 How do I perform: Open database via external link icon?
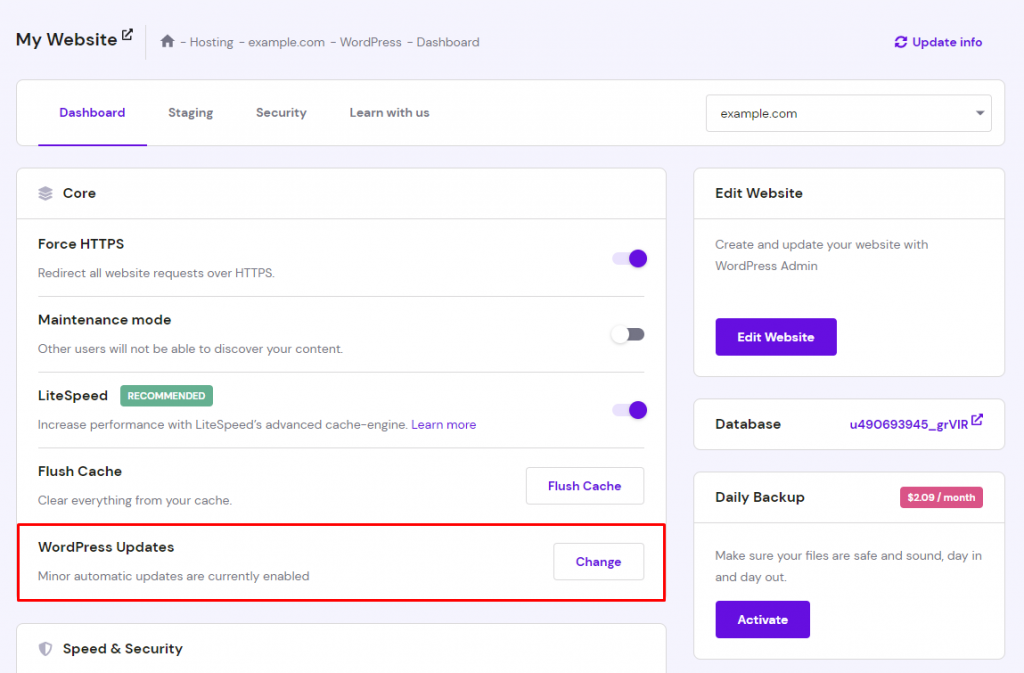tap(977, 421)
